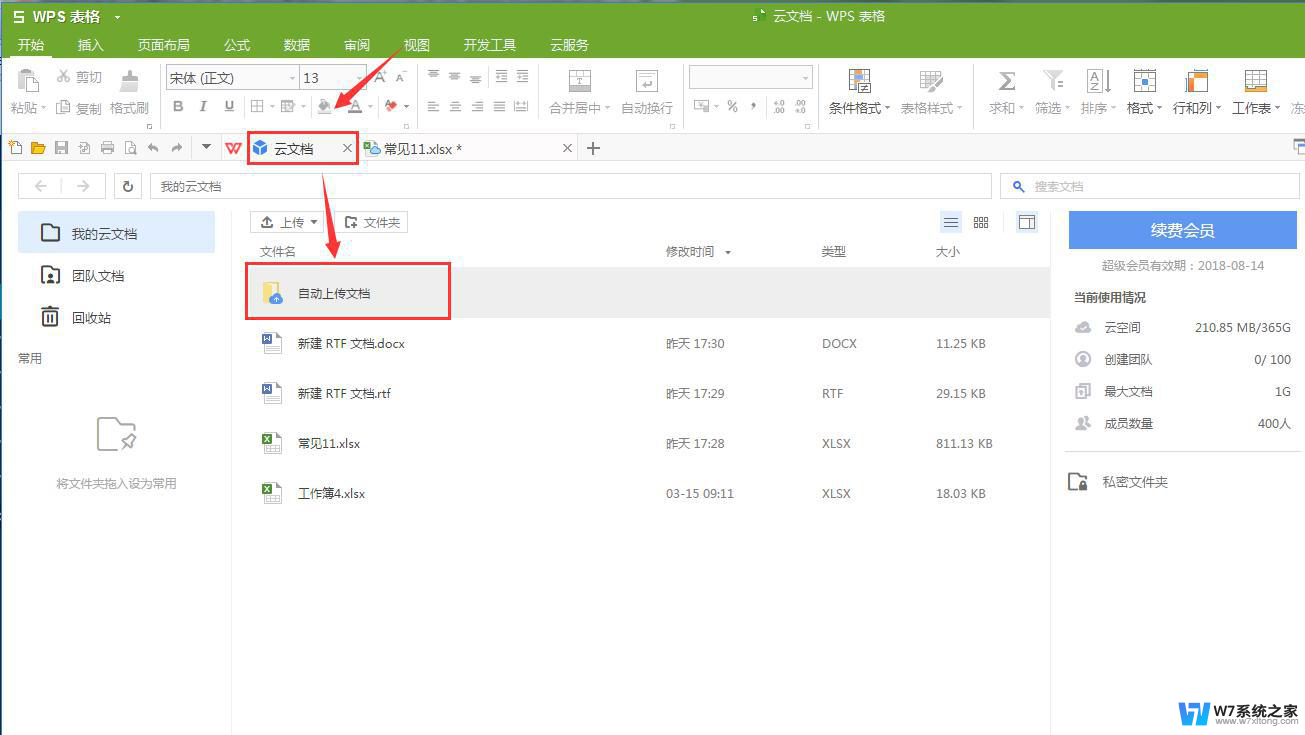
Task: Toggle underline formatting
Action: pyautogui.click(x=229, y=107)
